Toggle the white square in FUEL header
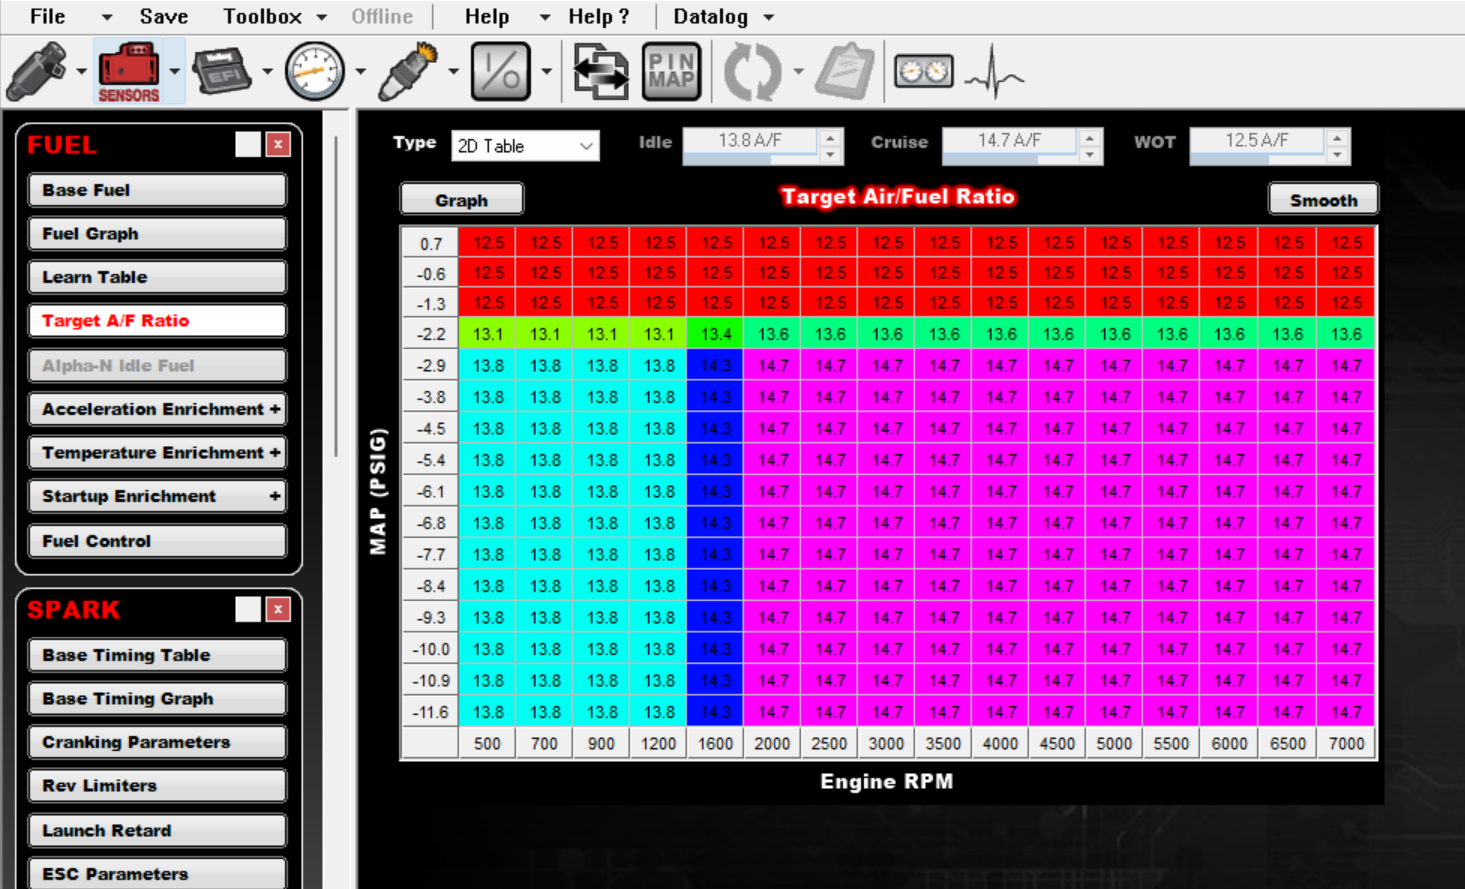This screenshot has height=889, width=1465. 248,144
